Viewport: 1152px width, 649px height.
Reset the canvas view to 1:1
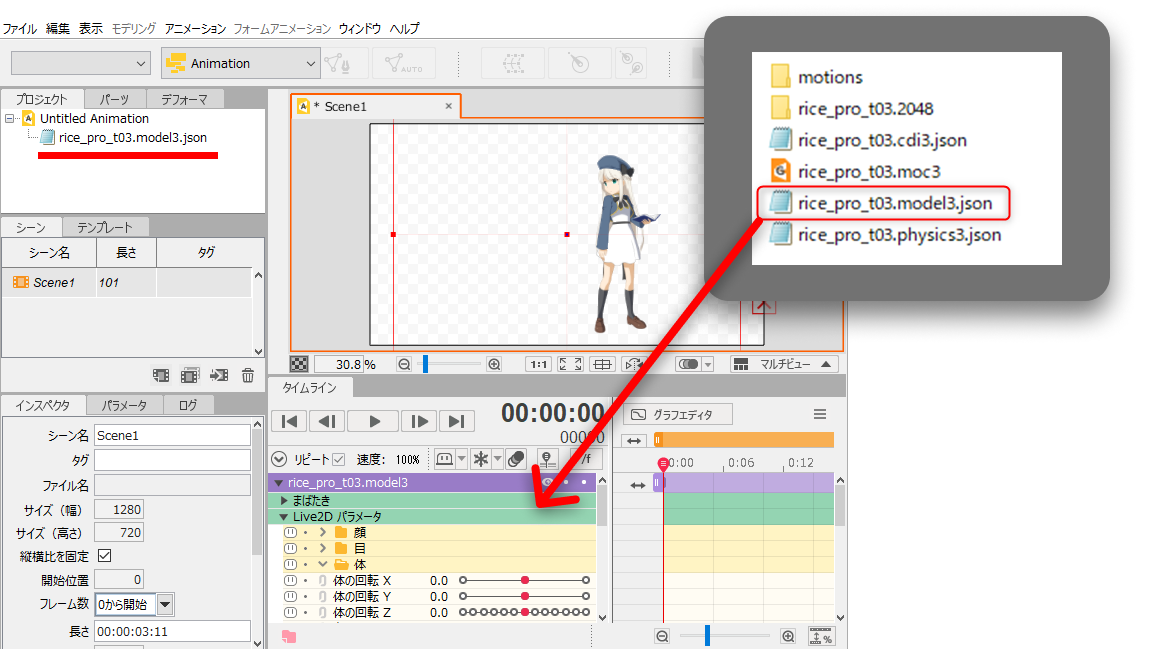click(538, 365)
